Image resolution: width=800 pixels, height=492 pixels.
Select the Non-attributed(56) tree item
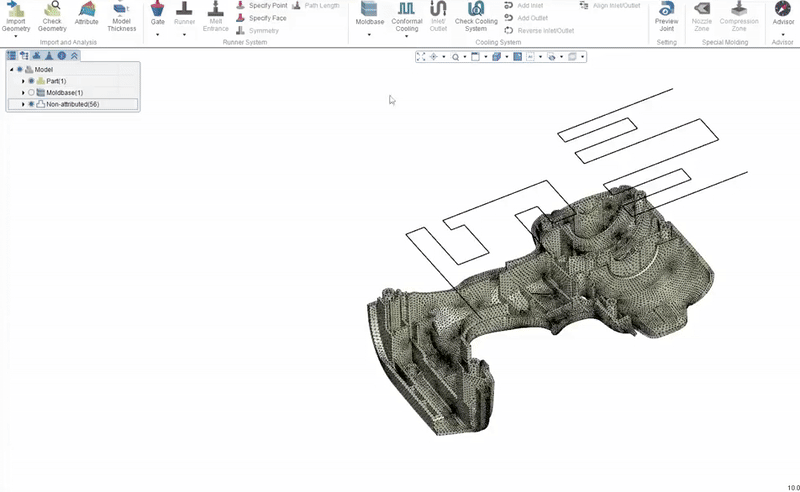(72, 104)
